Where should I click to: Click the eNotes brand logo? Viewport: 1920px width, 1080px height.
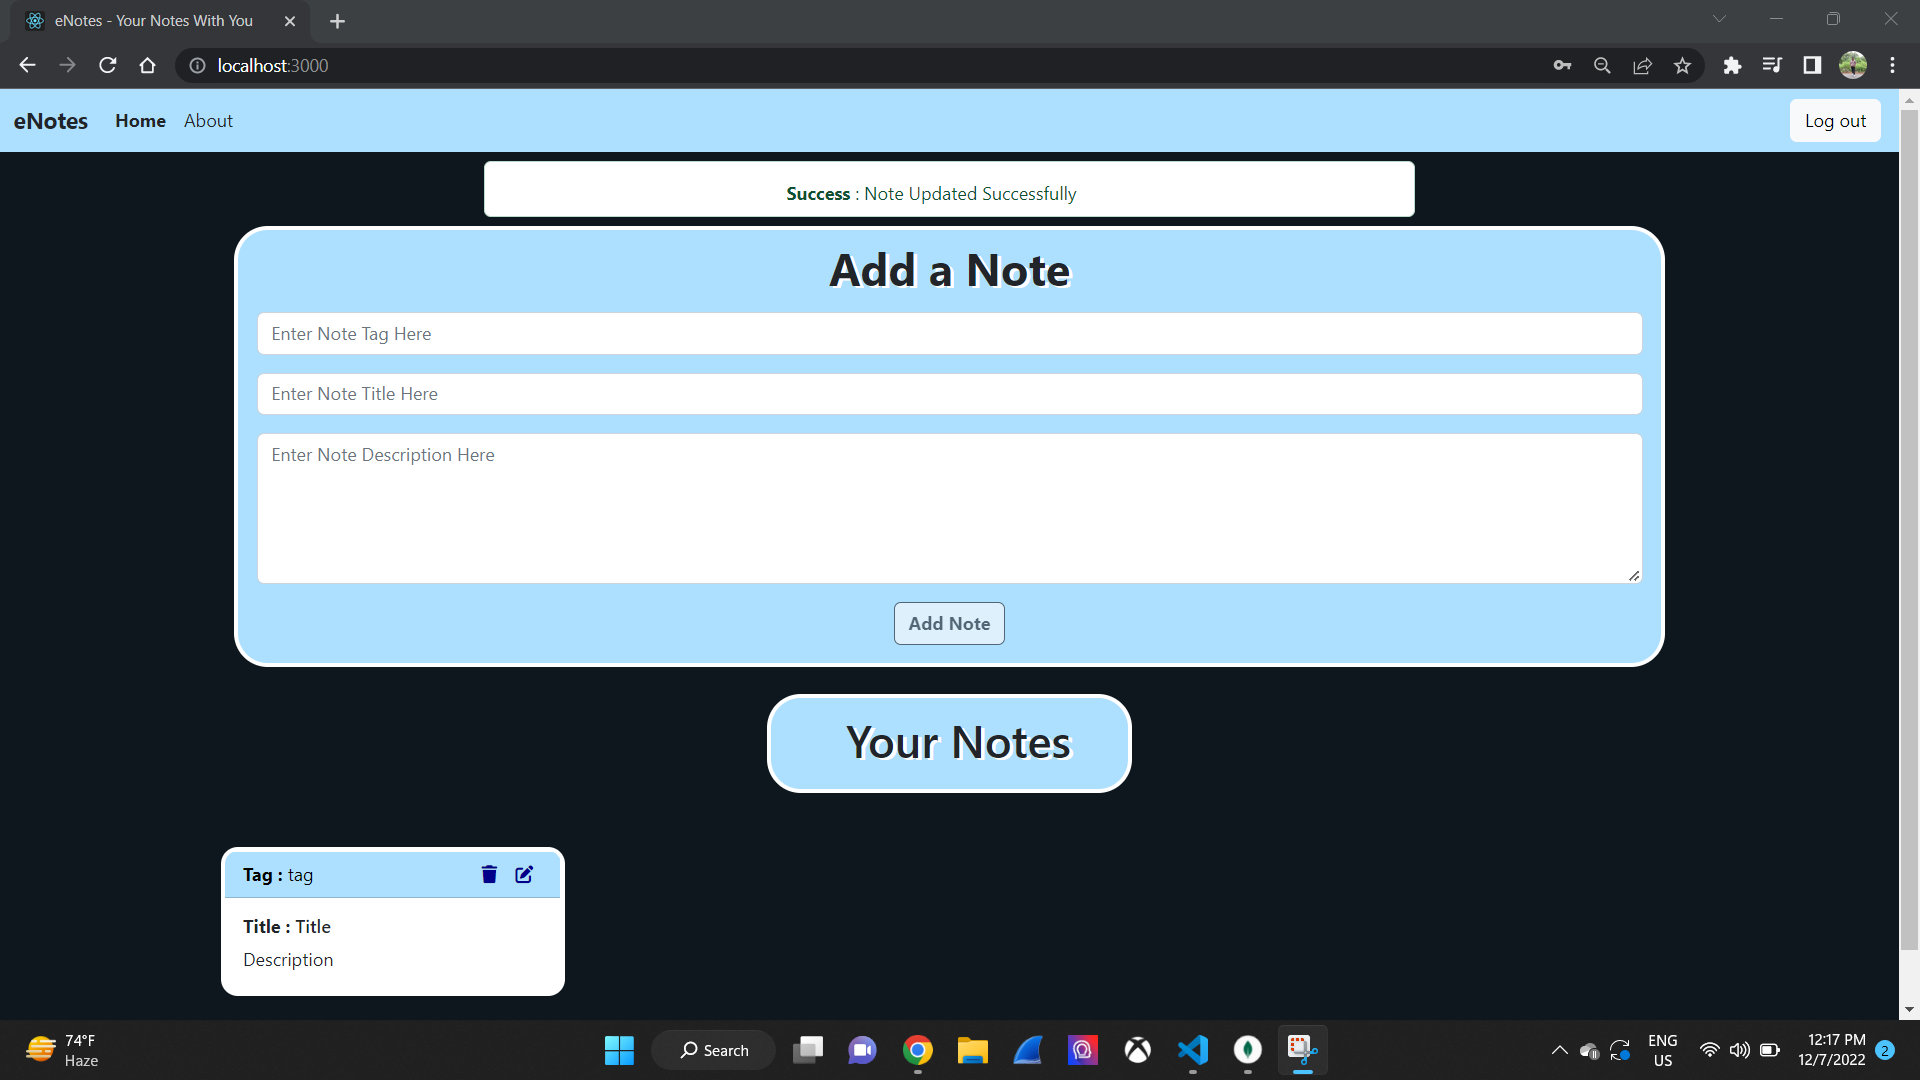(x=51, y=121)
